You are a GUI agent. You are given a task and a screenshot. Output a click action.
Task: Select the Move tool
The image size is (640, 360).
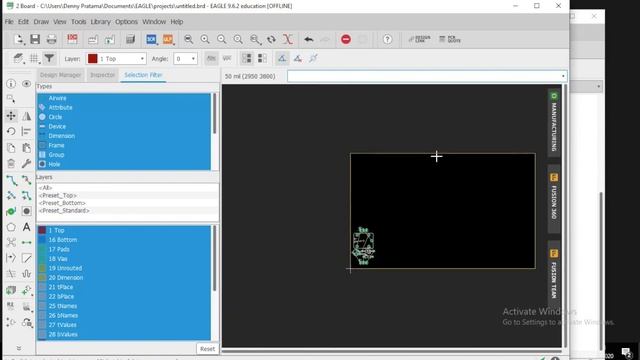11,116
